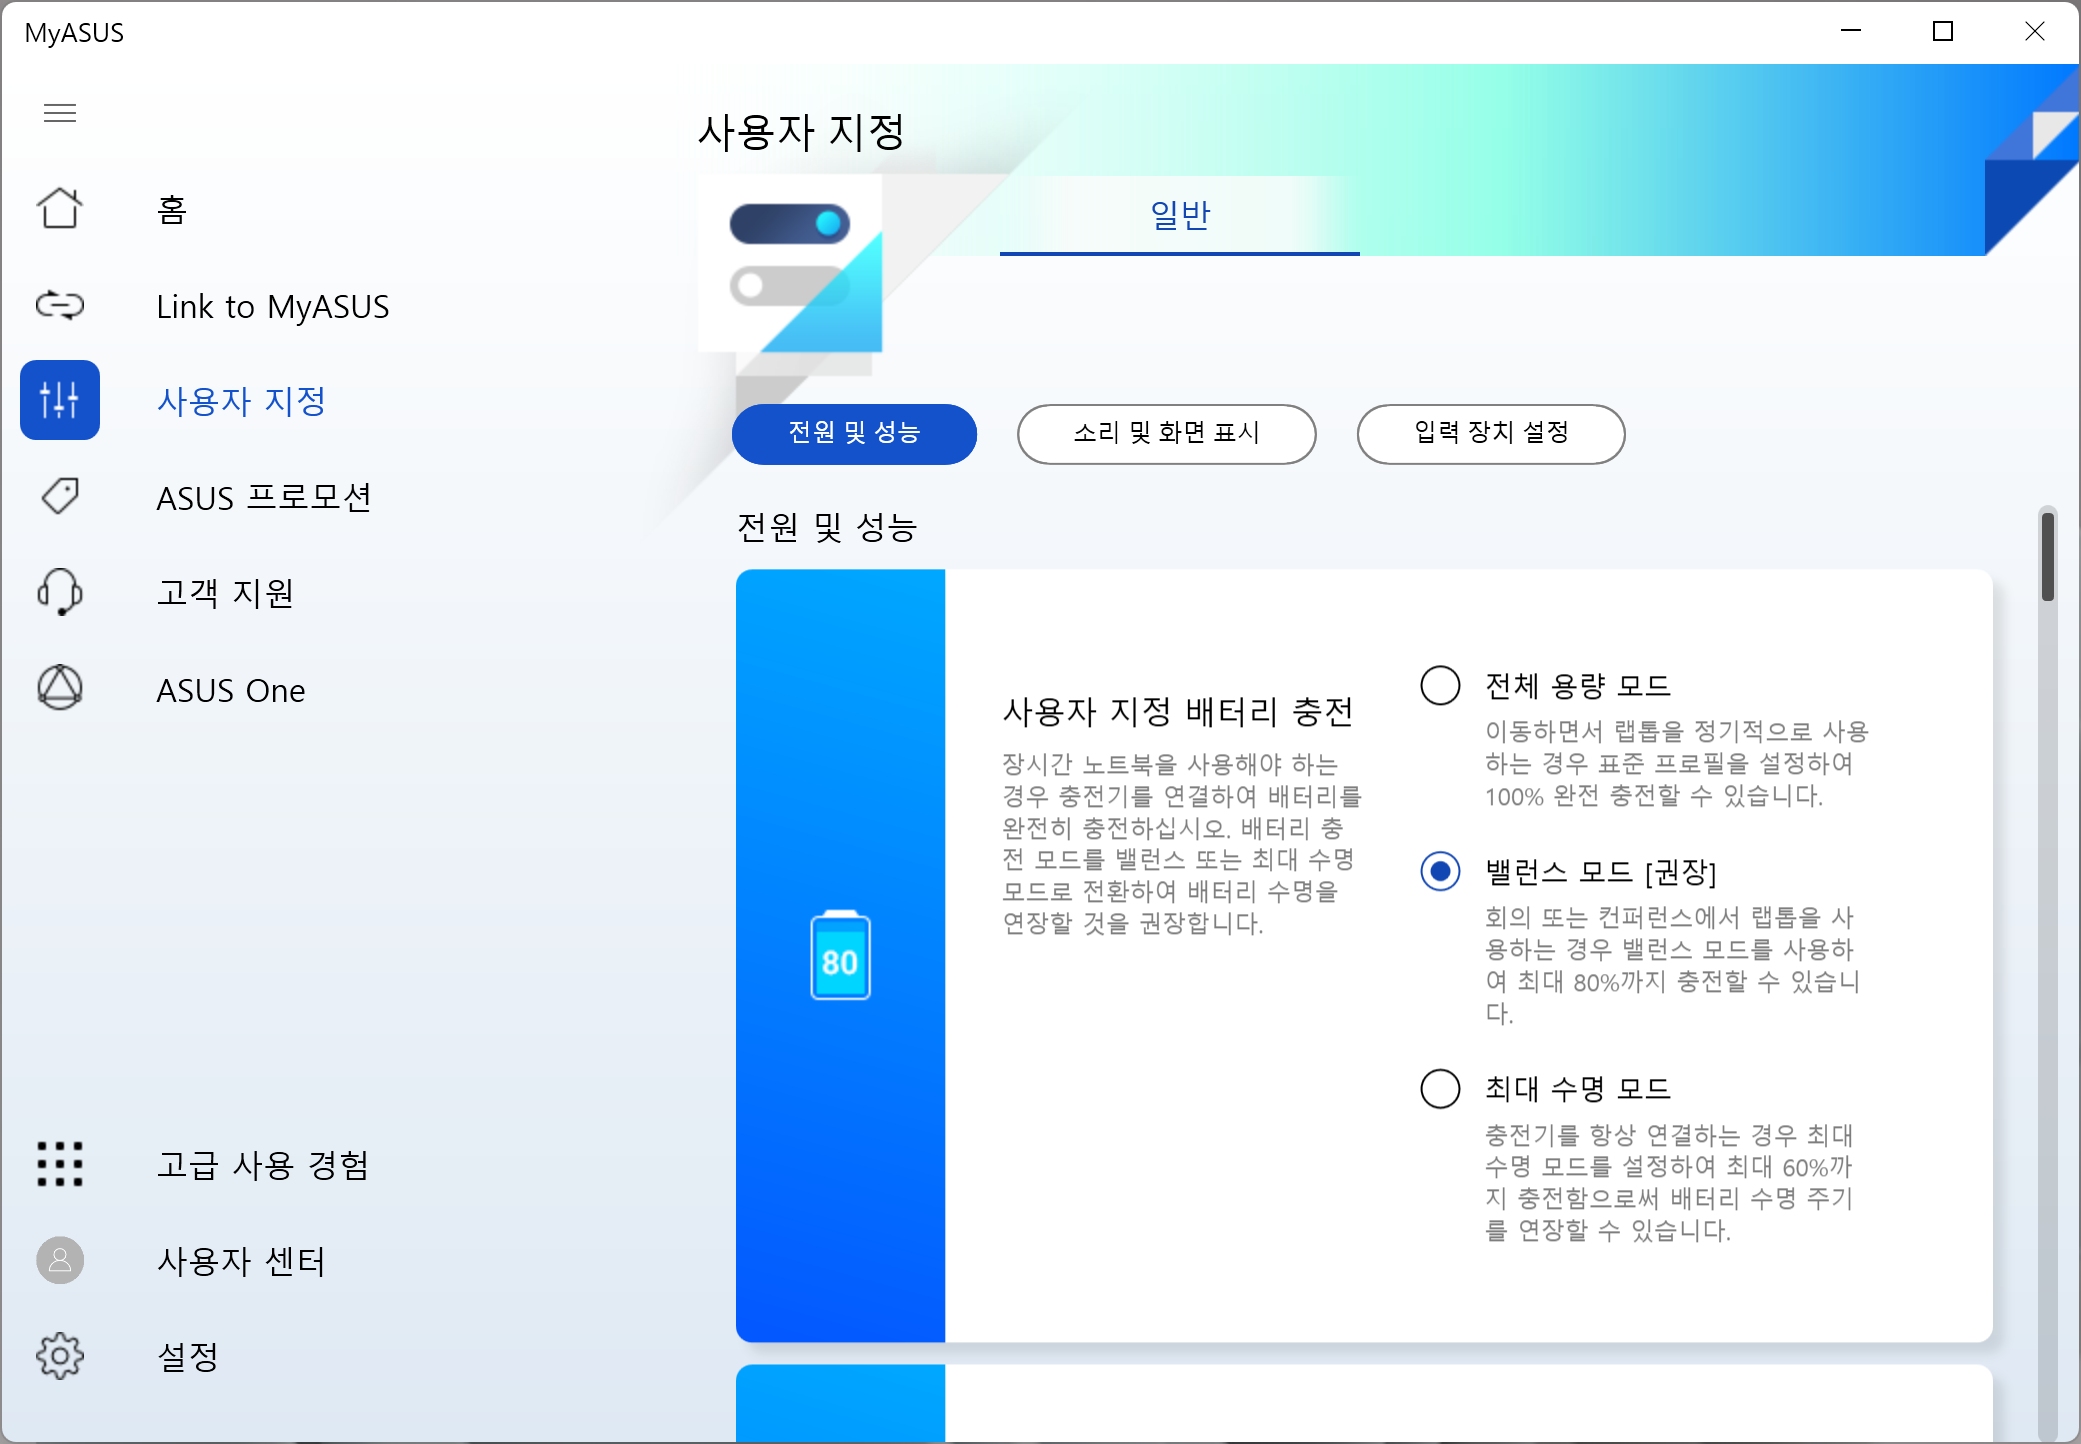Open the 사용자 센터 profile avatar icon

[60, 1260]
